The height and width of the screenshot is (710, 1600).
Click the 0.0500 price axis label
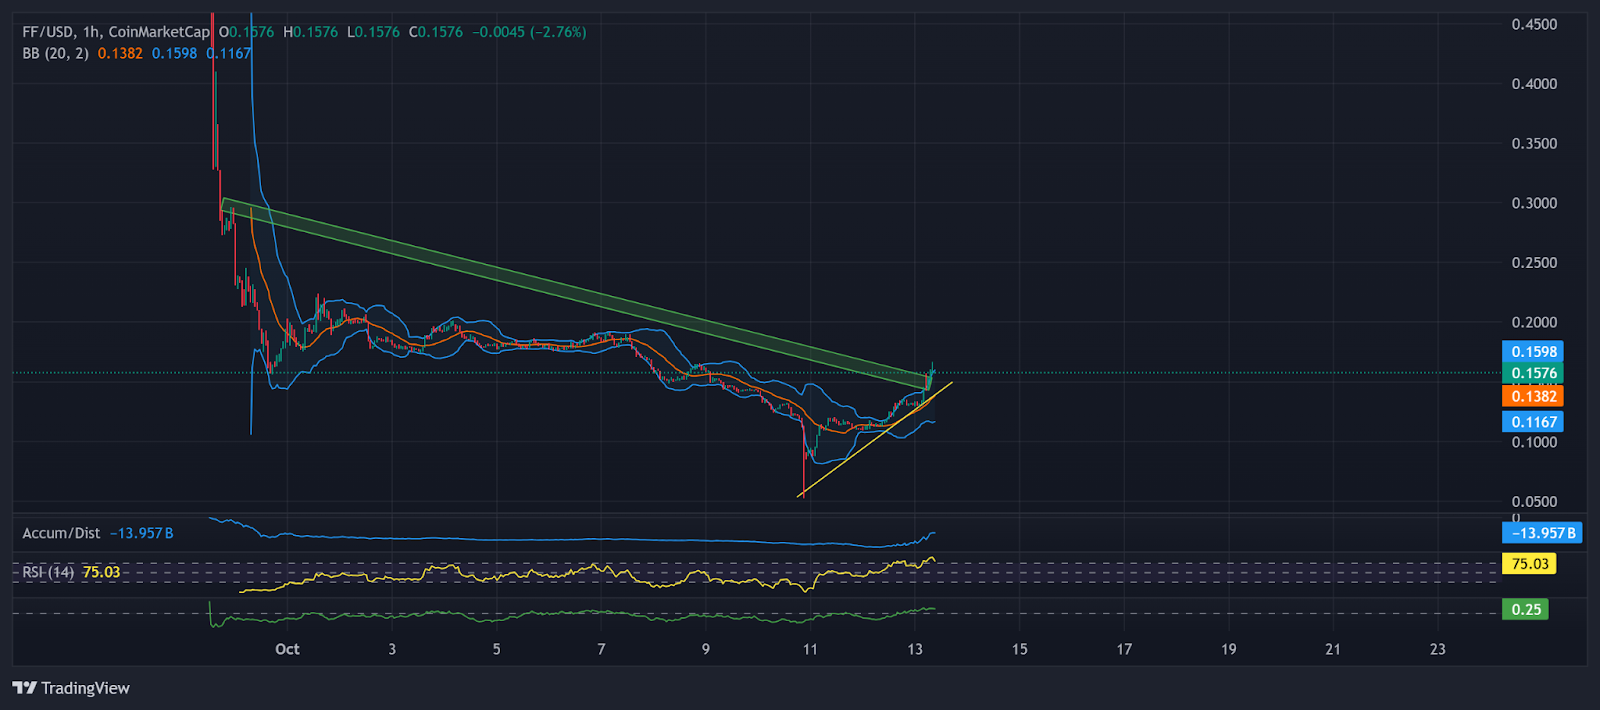pyautogui.click(x=1533, y=502)
